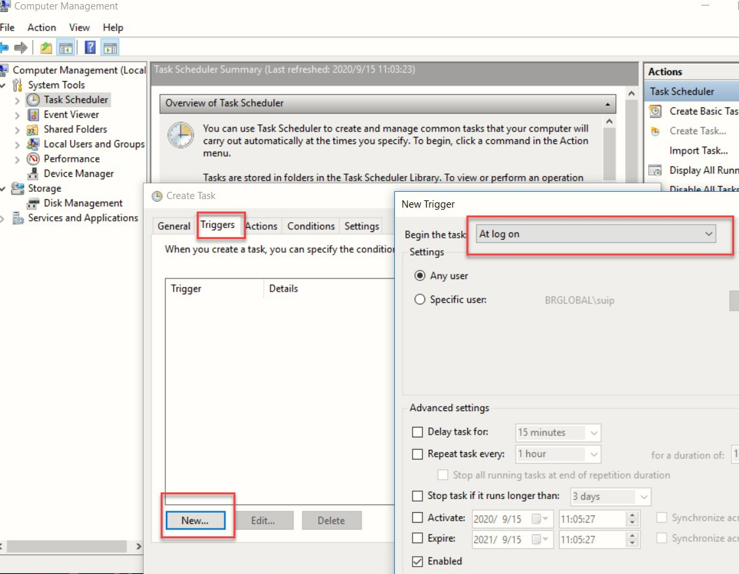Click the Event Viewer icon in tree
Viewport: 739px width, 574px height.
(33, 115)
